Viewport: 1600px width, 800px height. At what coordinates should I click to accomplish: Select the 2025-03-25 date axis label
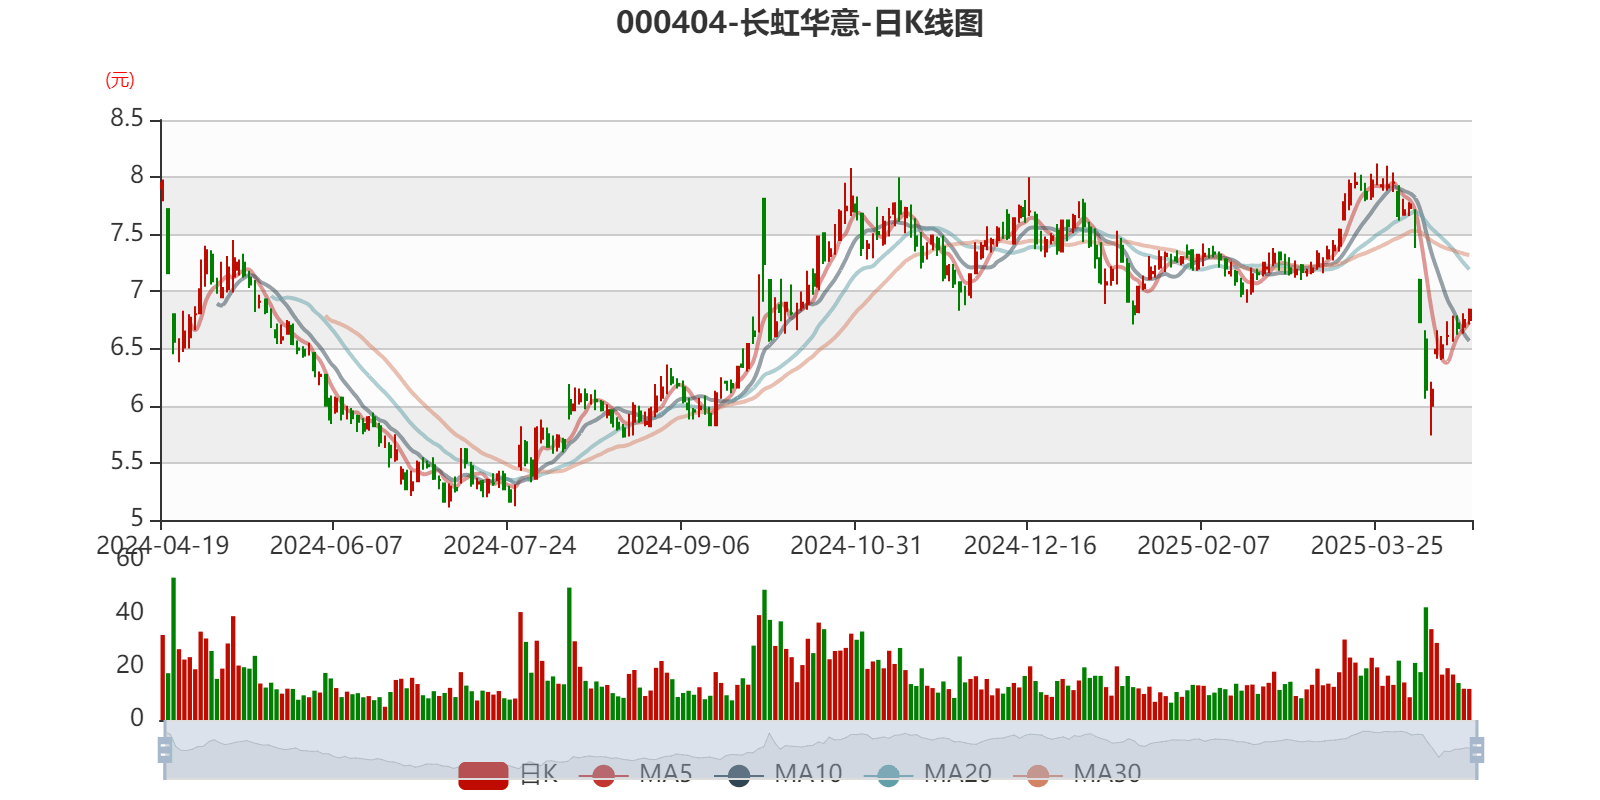pyautogui.click(x=1376, y=546)
